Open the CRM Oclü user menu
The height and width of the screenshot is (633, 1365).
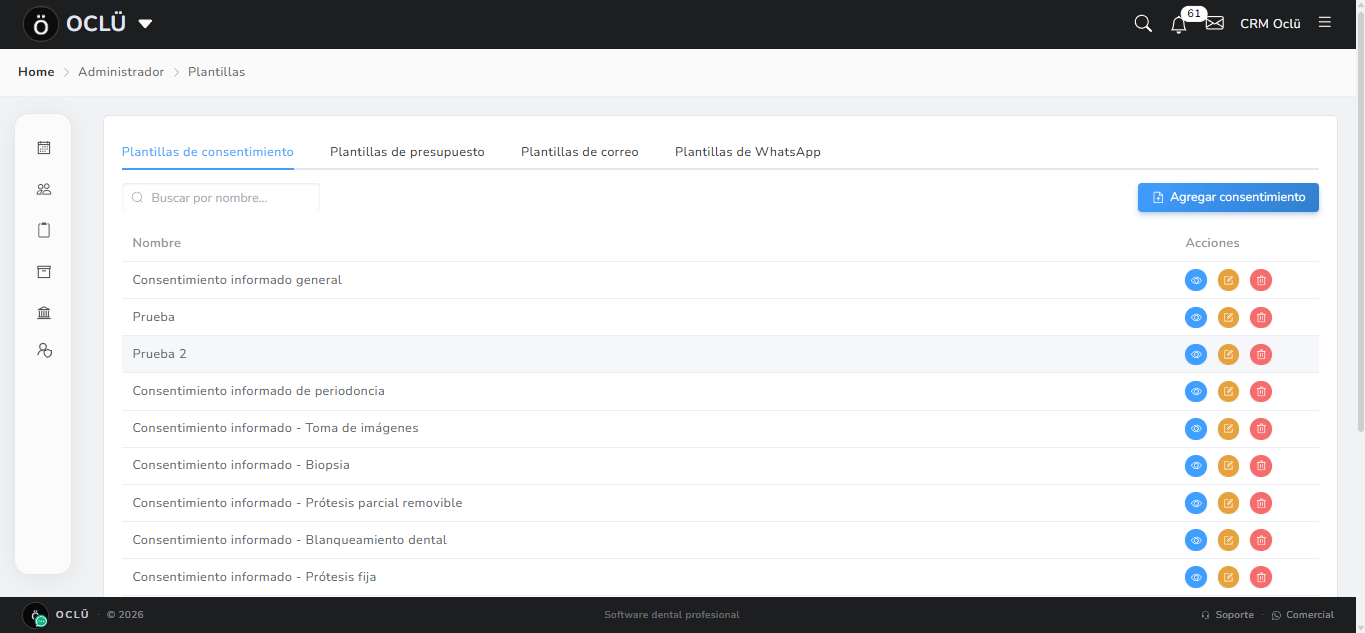coord(1270,24)
